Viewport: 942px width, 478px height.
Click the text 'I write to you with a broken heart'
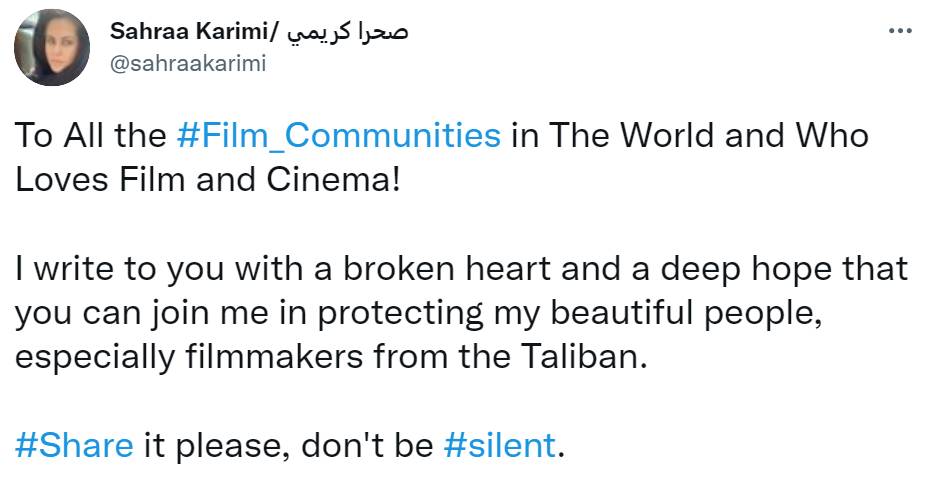pos(283,269)
